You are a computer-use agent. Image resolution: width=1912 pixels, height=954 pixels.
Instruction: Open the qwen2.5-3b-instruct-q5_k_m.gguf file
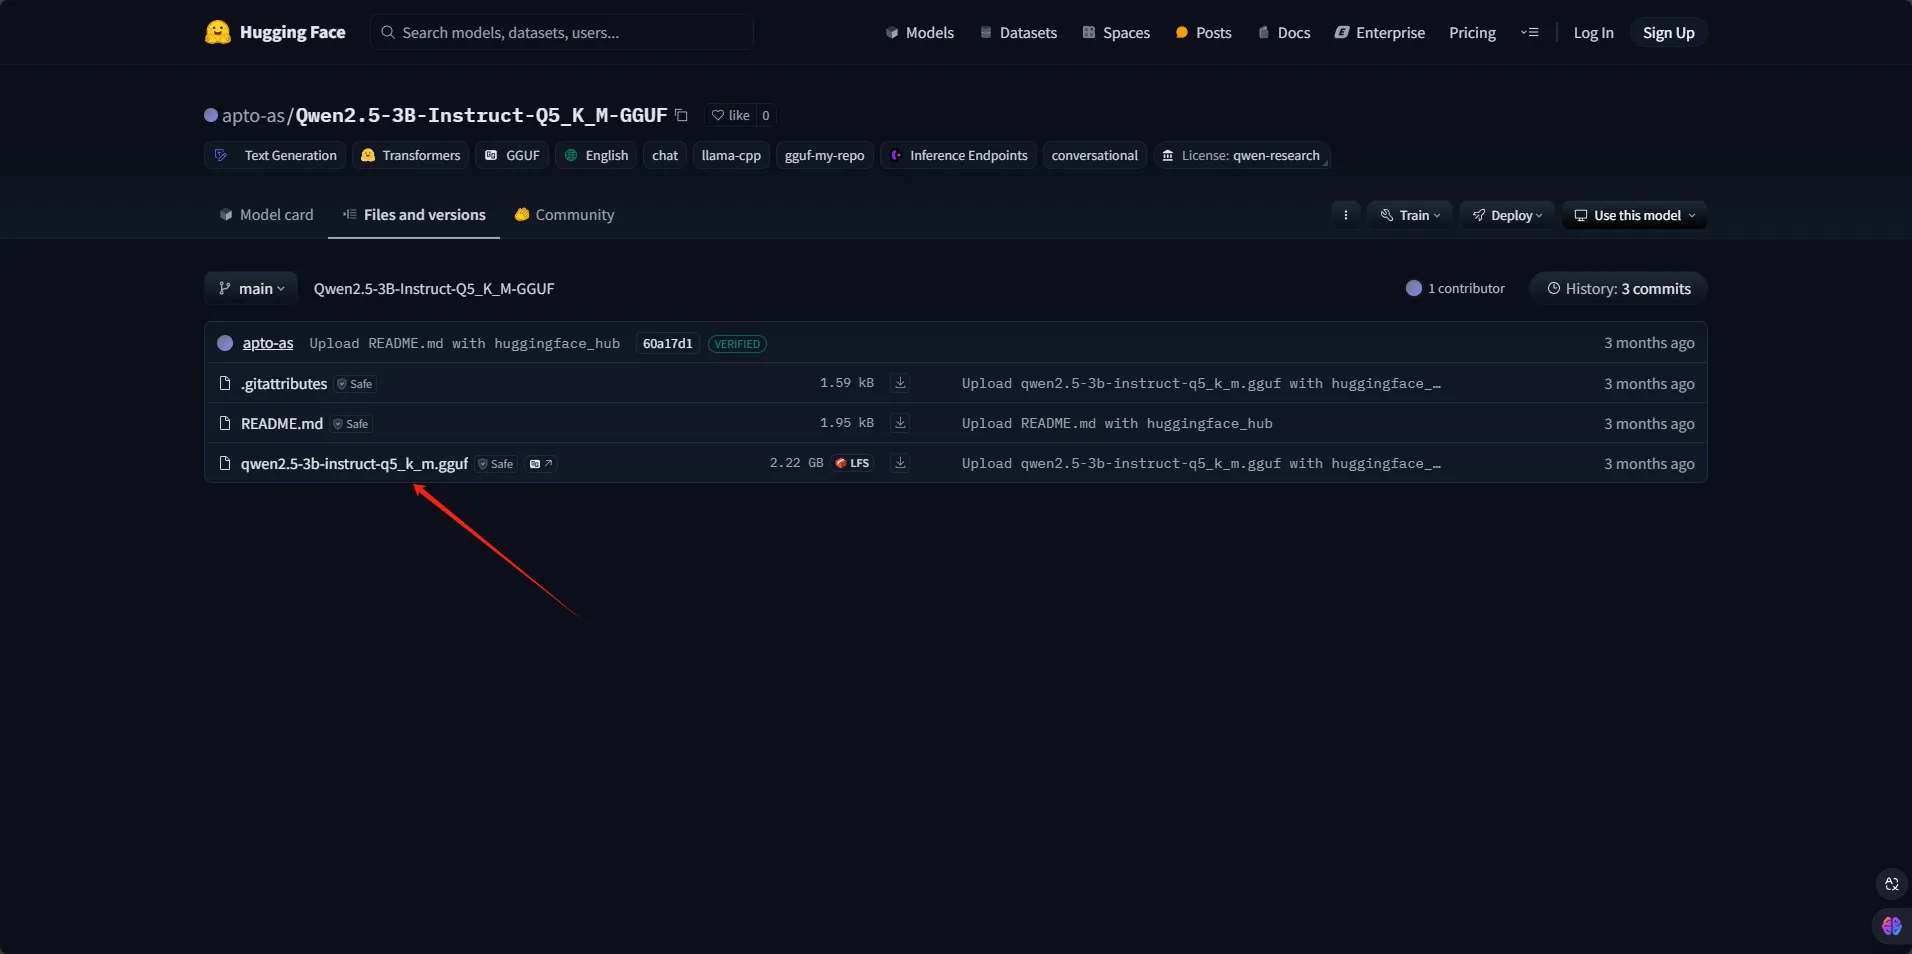pyautogui.click(x=354, y=463)
